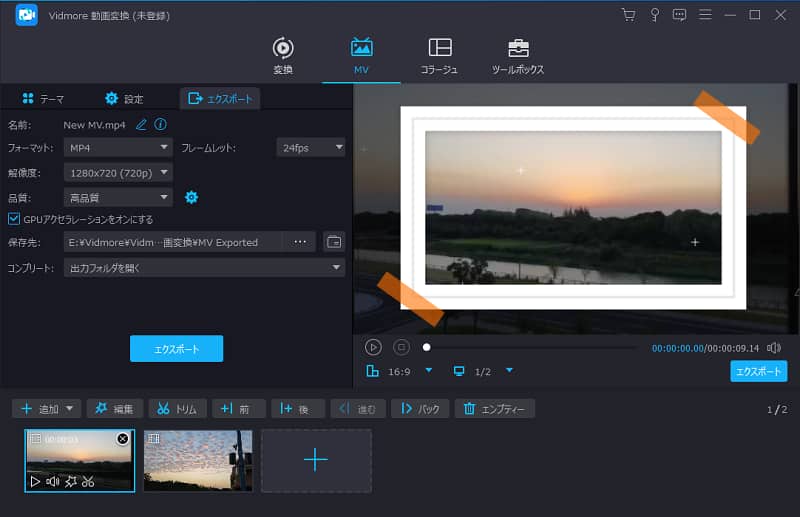Select the first sunset clip thumbnail
Image resolution: width=800 pixels, height=517 pixels.
tap(80, 461)
